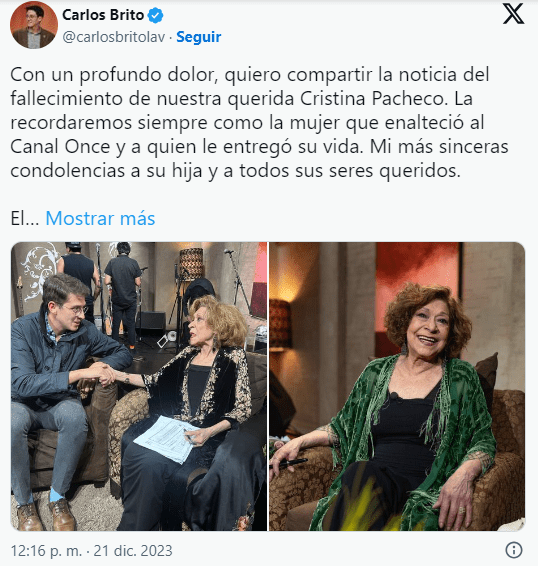Click the X logo icon

(x=513, y=14)
